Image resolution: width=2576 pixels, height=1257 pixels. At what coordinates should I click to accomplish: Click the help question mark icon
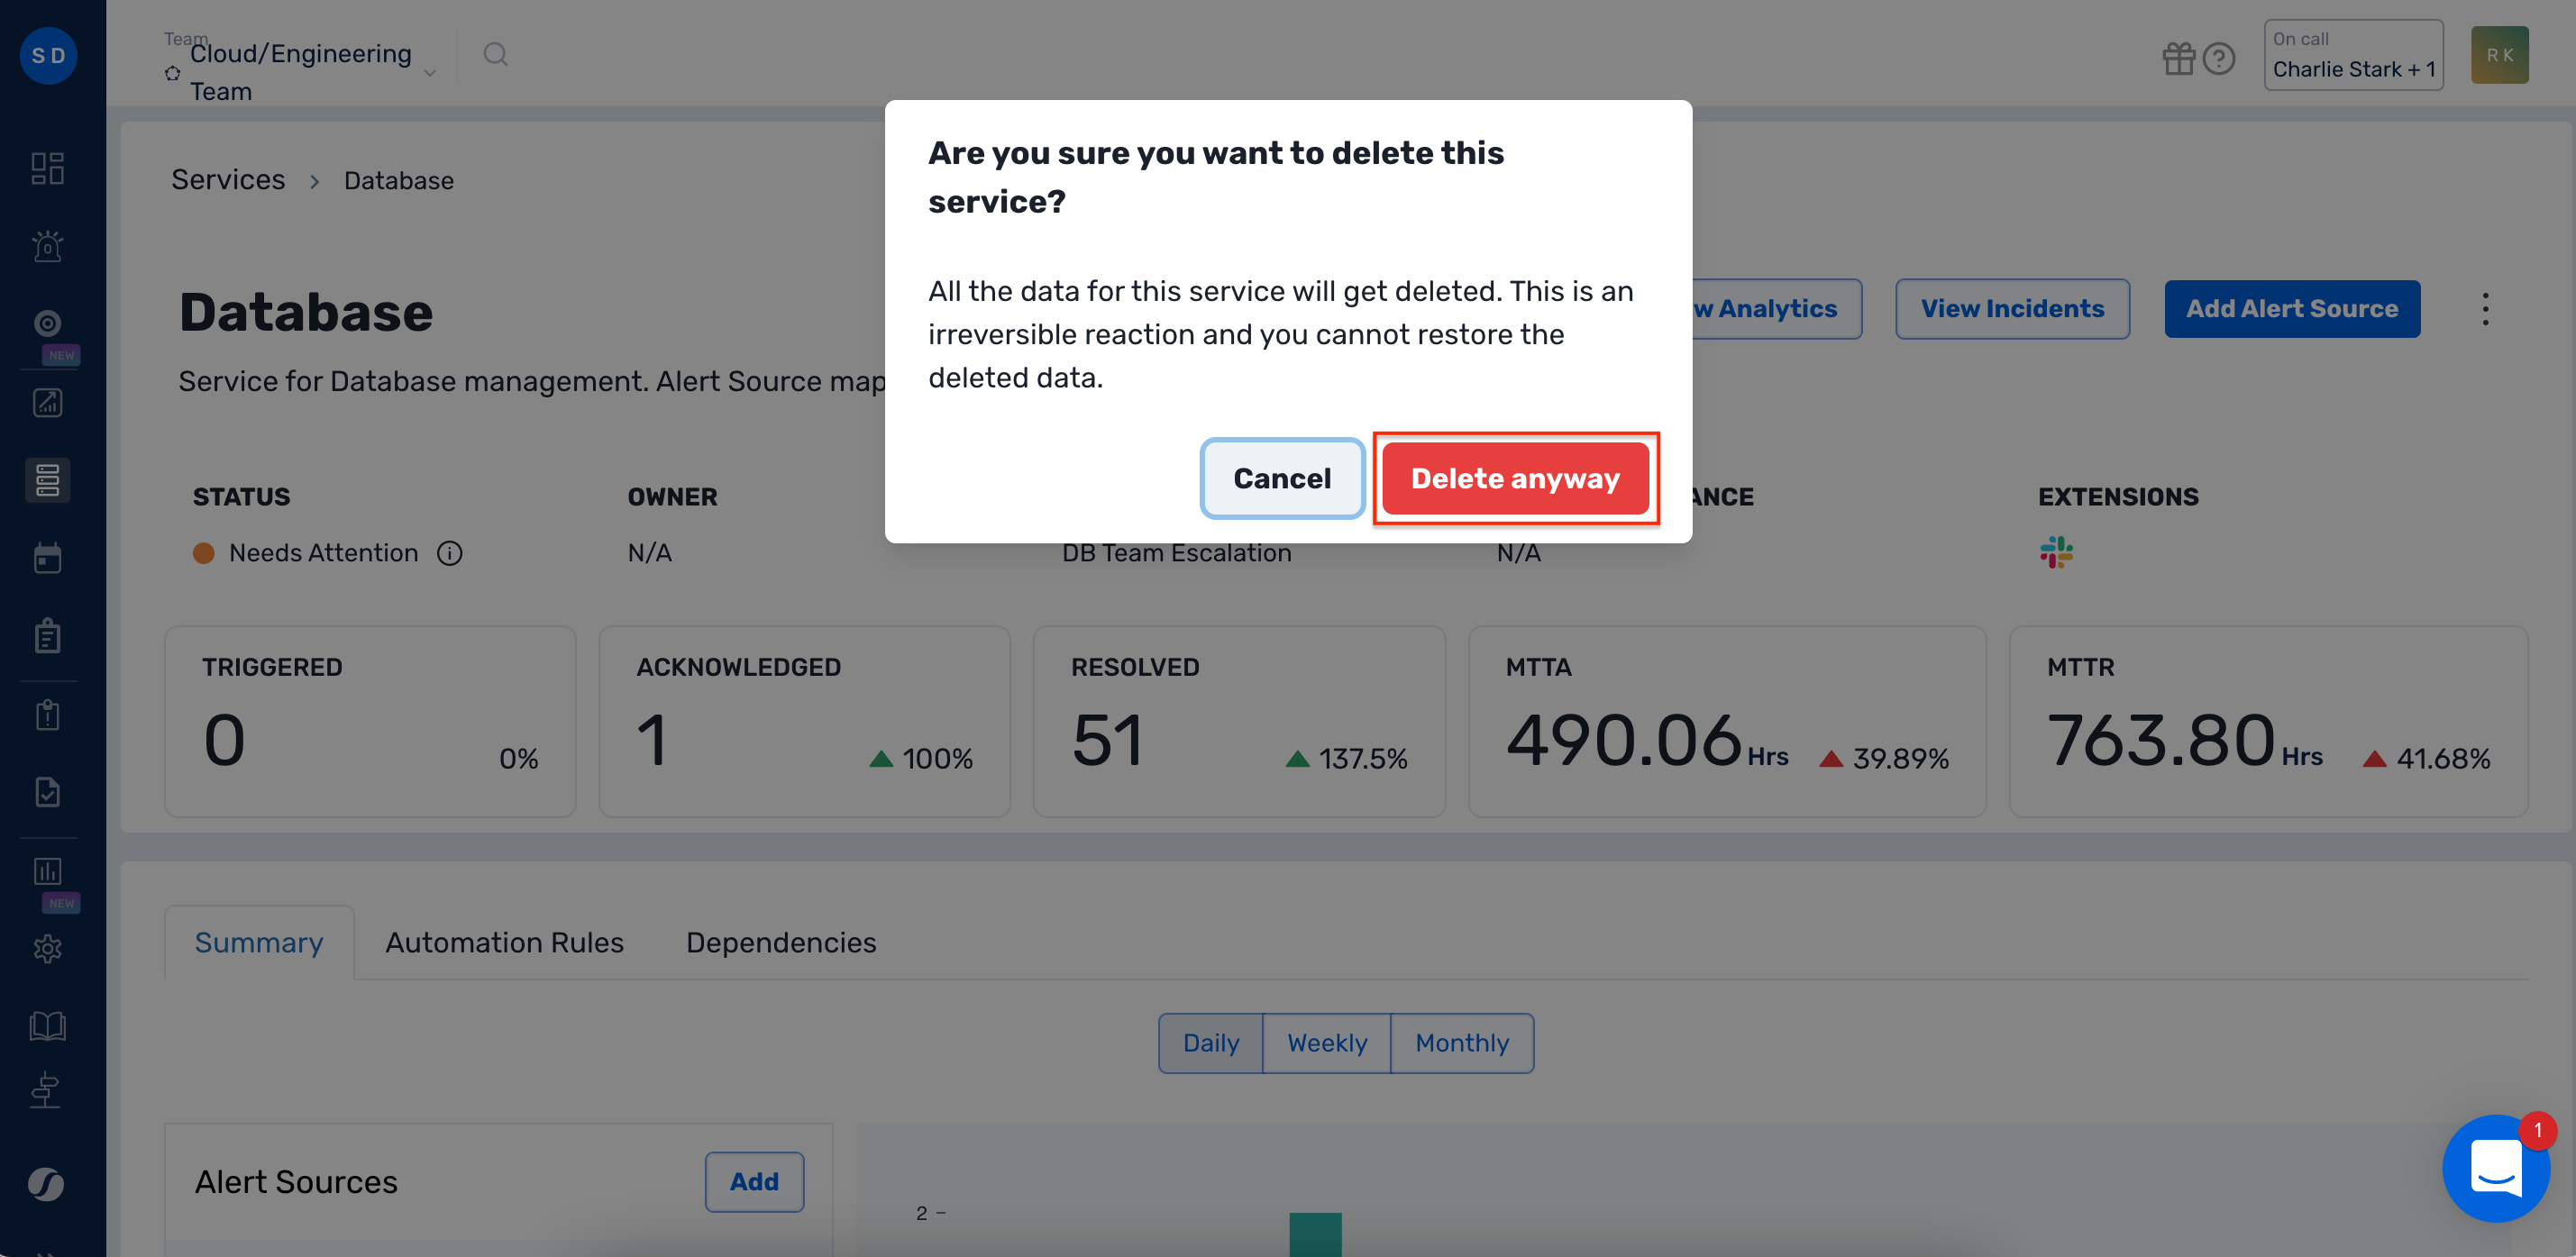(2218, 59)
